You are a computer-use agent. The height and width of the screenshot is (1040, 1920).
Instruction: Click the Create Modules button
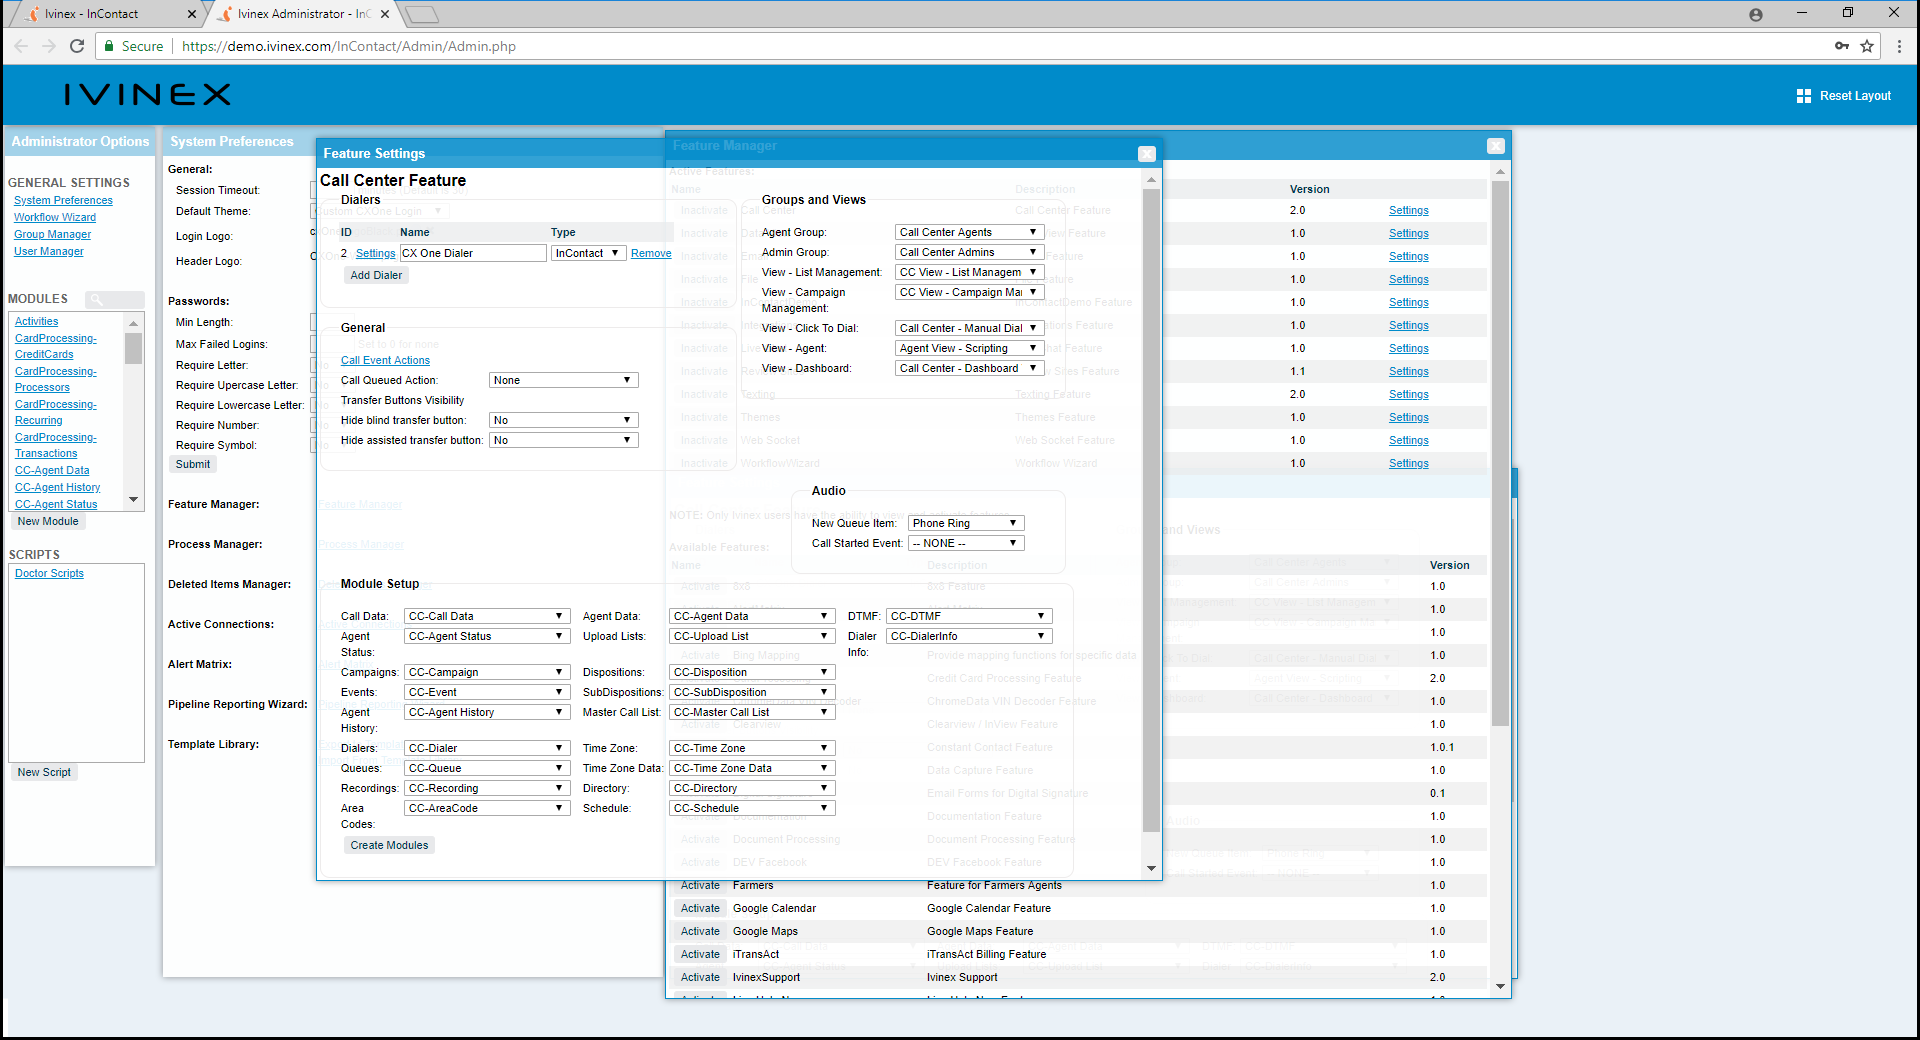point(389,845)
